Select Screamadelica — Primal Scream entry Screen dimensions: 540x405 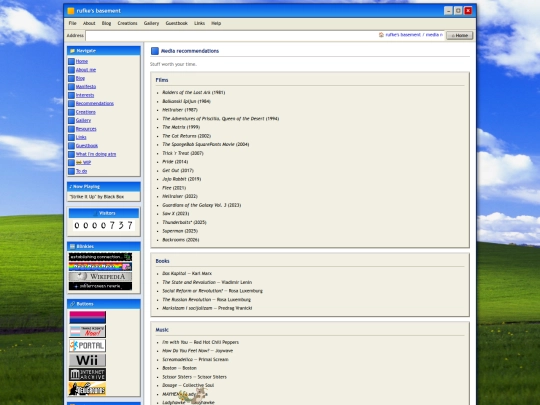(x=195, y=360)
